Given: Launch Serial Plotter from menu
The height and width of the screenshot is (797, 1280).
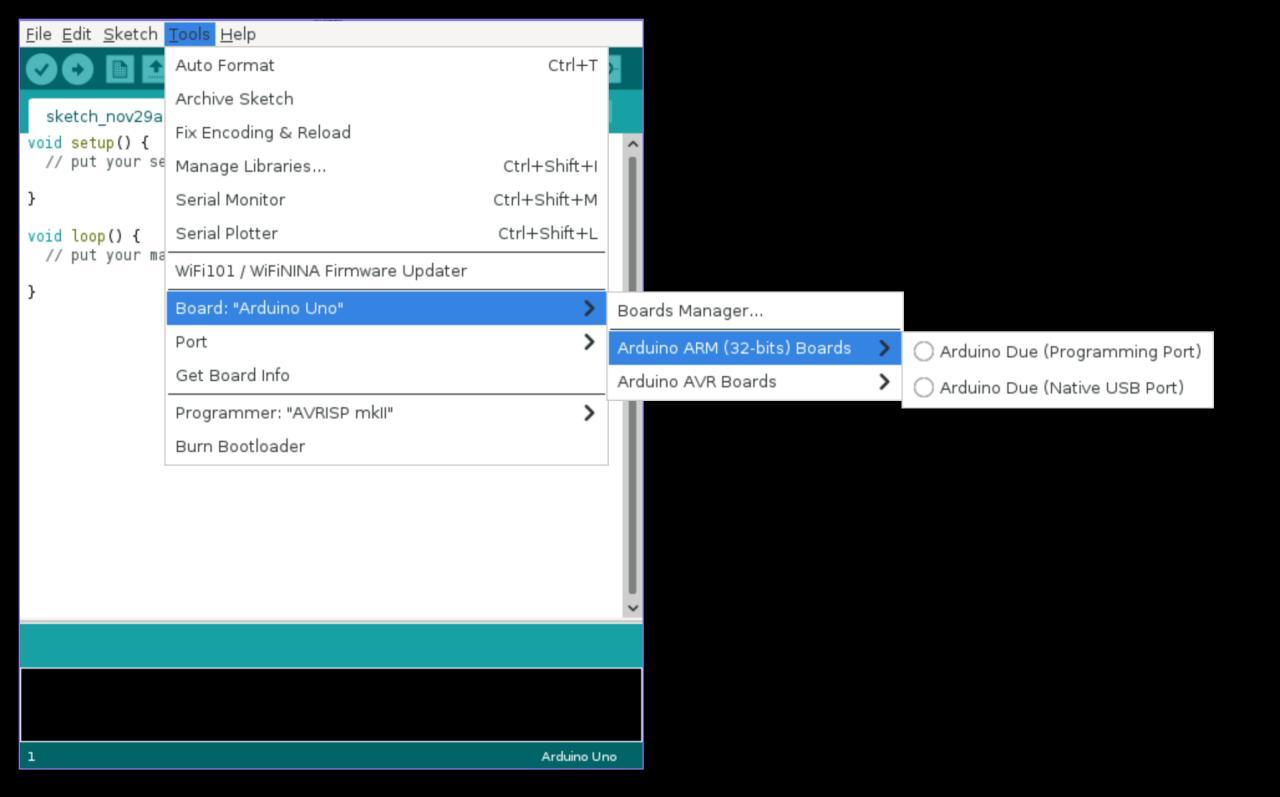Looking at the screenshot, I should tap(386, 233).
